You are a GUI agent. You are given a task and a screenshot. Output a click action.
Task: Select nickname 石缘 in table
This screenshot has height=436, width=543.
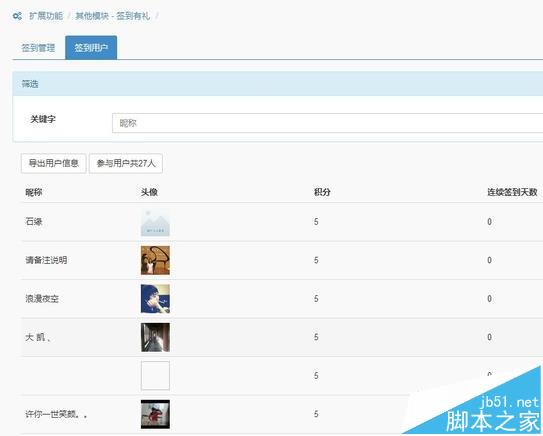[x=34, y=222]
